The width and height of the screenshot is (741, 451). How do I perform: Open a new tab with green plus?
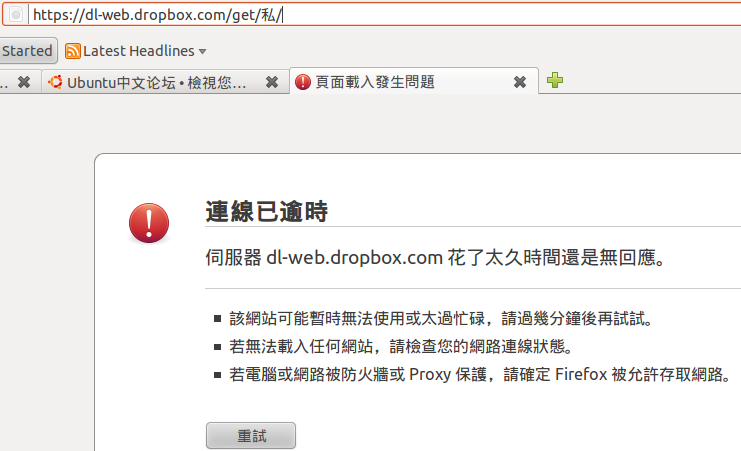click(555, 80)
